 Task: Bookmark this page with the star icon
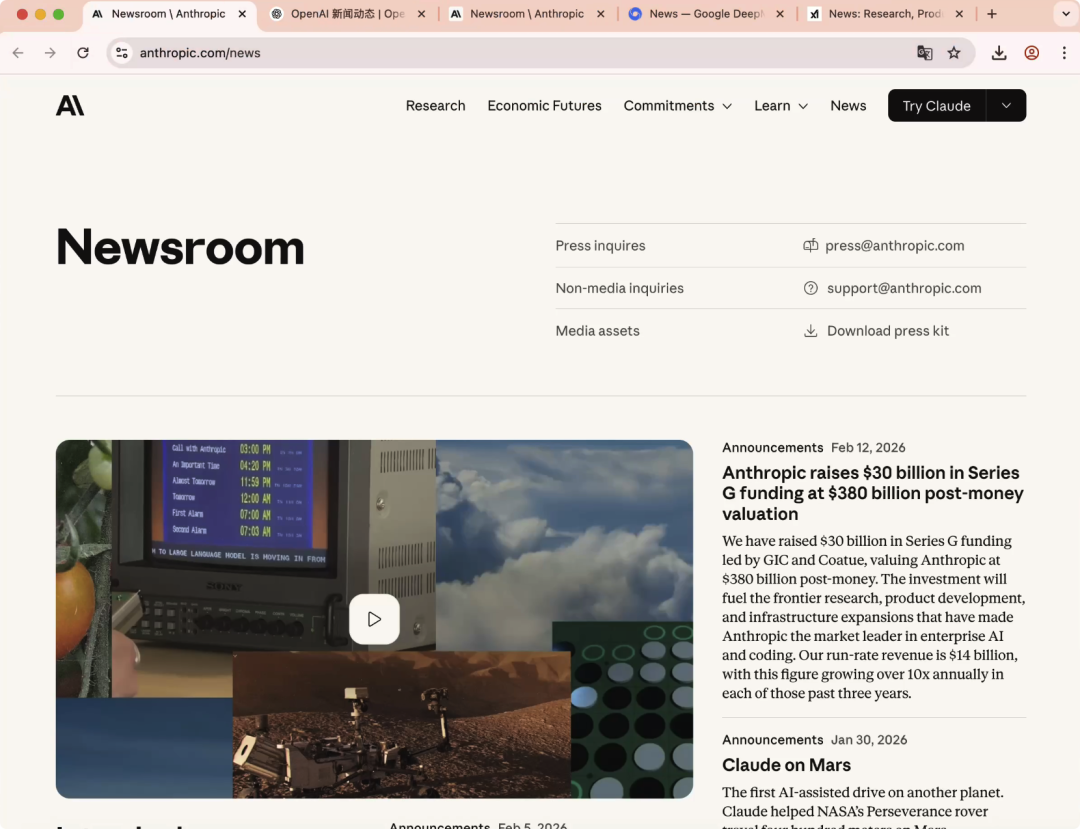point(954,53)
